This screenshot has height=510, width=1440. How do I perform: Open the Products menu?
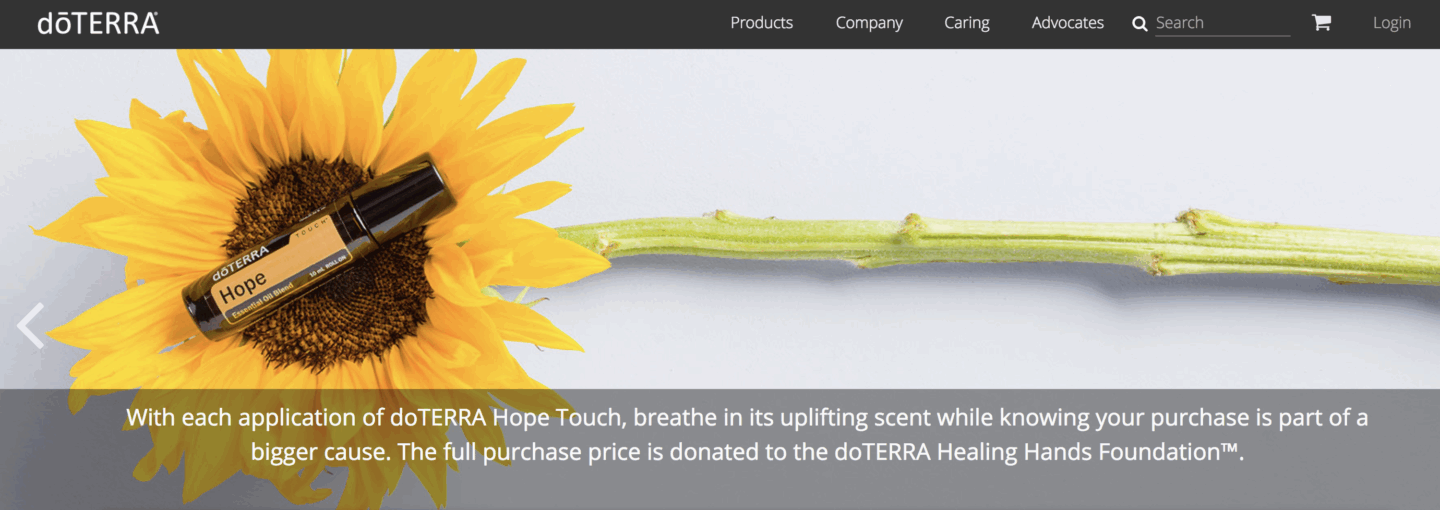coord(761,22)
